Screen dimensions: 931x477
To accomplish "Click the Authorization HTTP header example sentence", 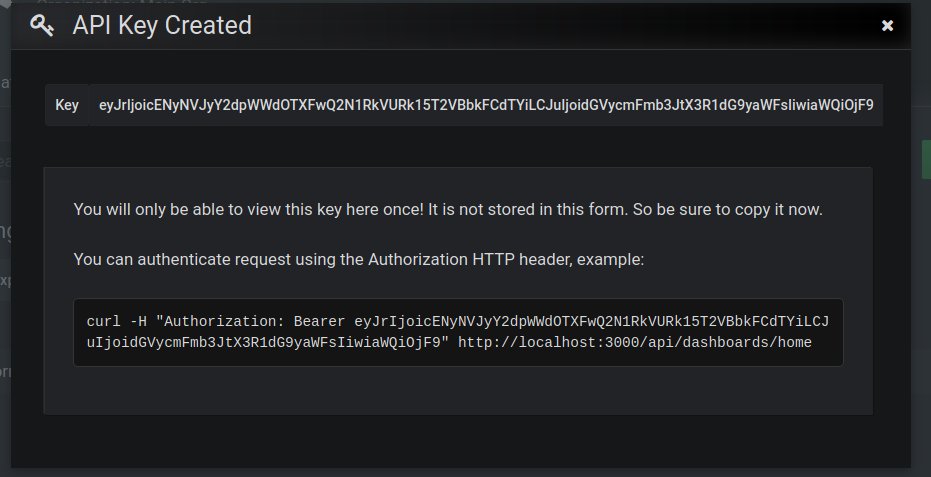I will 359,260.
